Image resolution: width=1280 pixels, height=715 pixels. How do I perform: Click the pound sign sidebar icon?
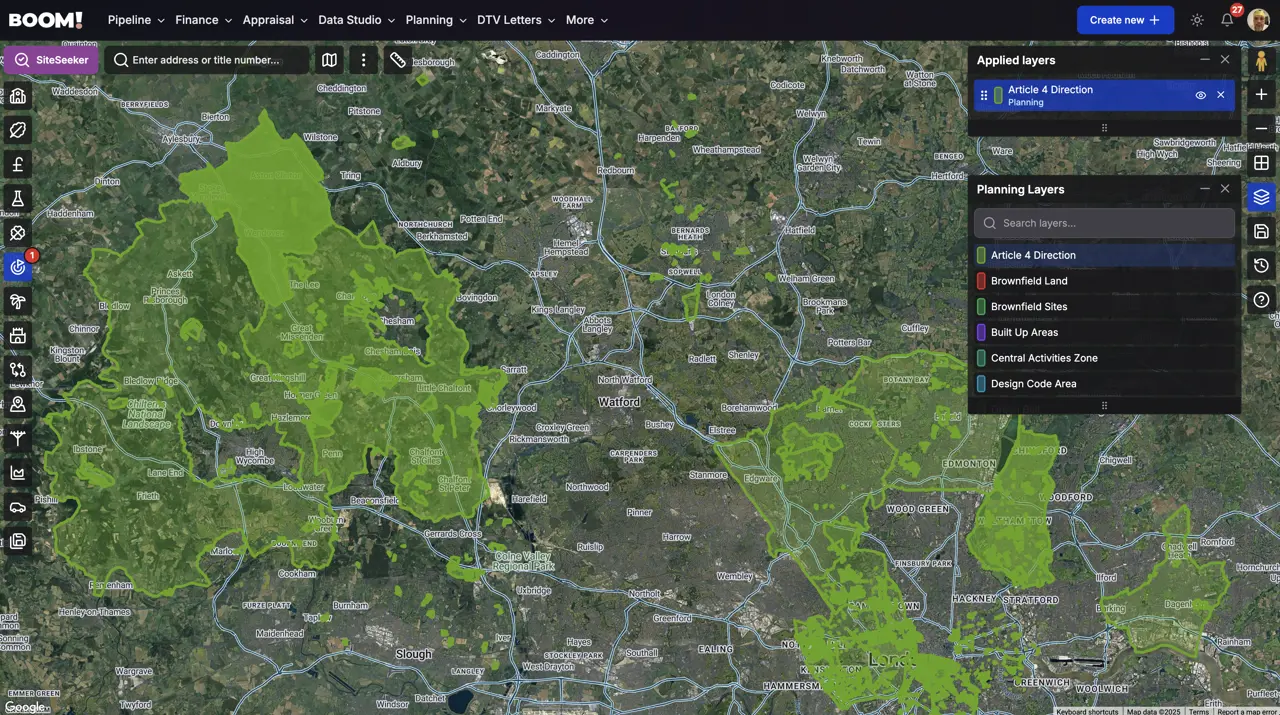point(18,164)
